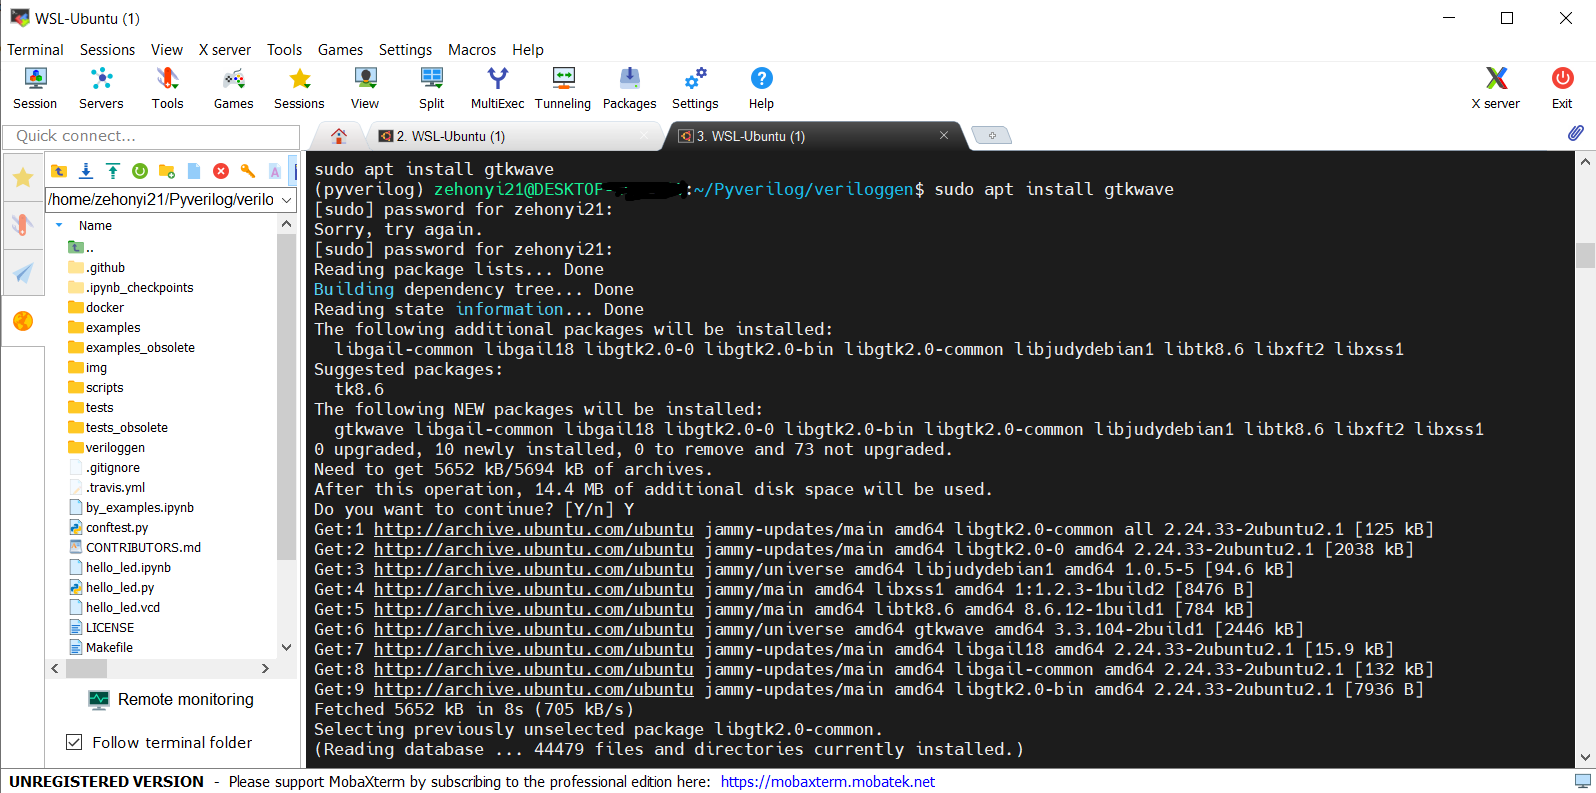Open the Terminal menu
The height and width of the screenshot is (793, 1596).
click(x=35, y=49)
